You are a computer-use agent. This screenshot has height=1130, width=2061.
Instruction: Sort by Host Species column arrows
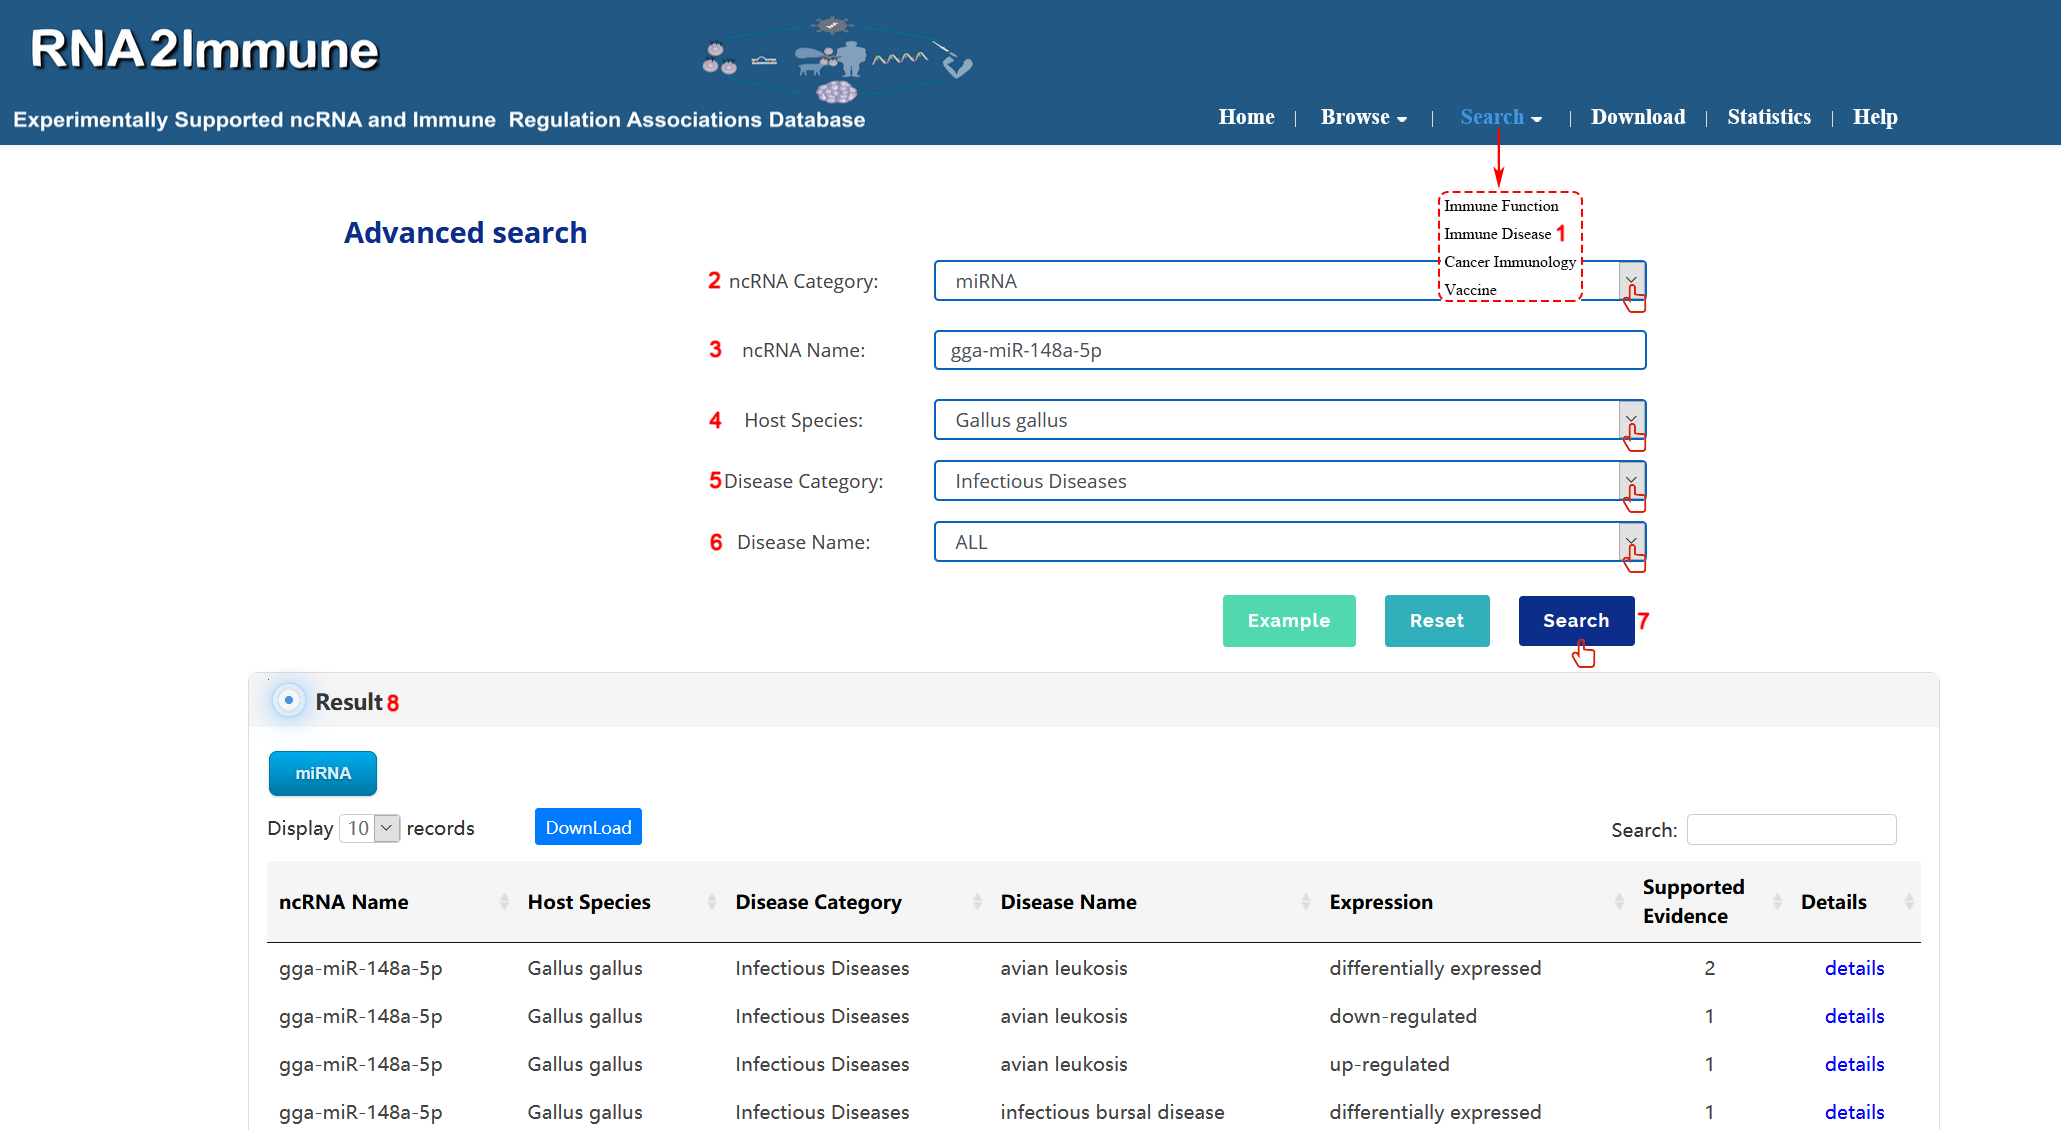coord(712,902)
